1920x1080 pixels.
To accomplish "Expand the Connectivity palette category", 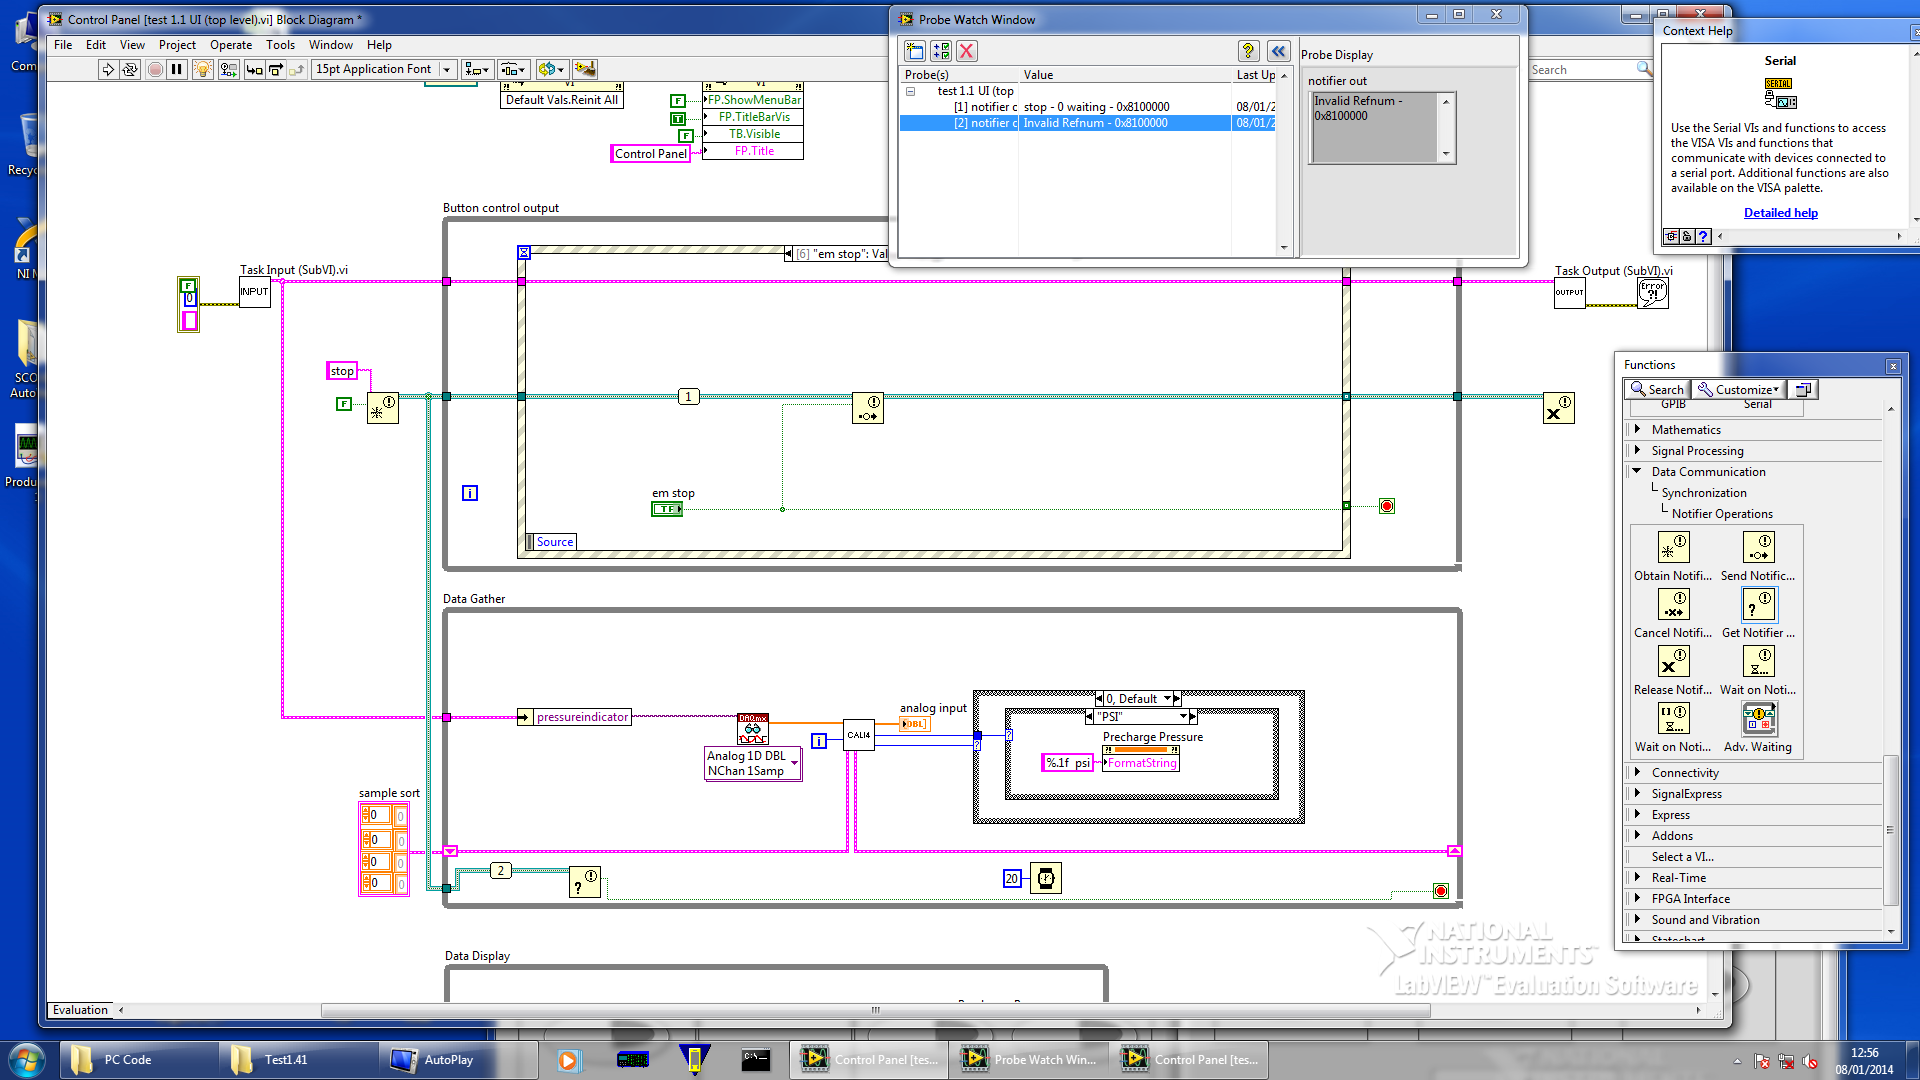I will click(1637, 772).
